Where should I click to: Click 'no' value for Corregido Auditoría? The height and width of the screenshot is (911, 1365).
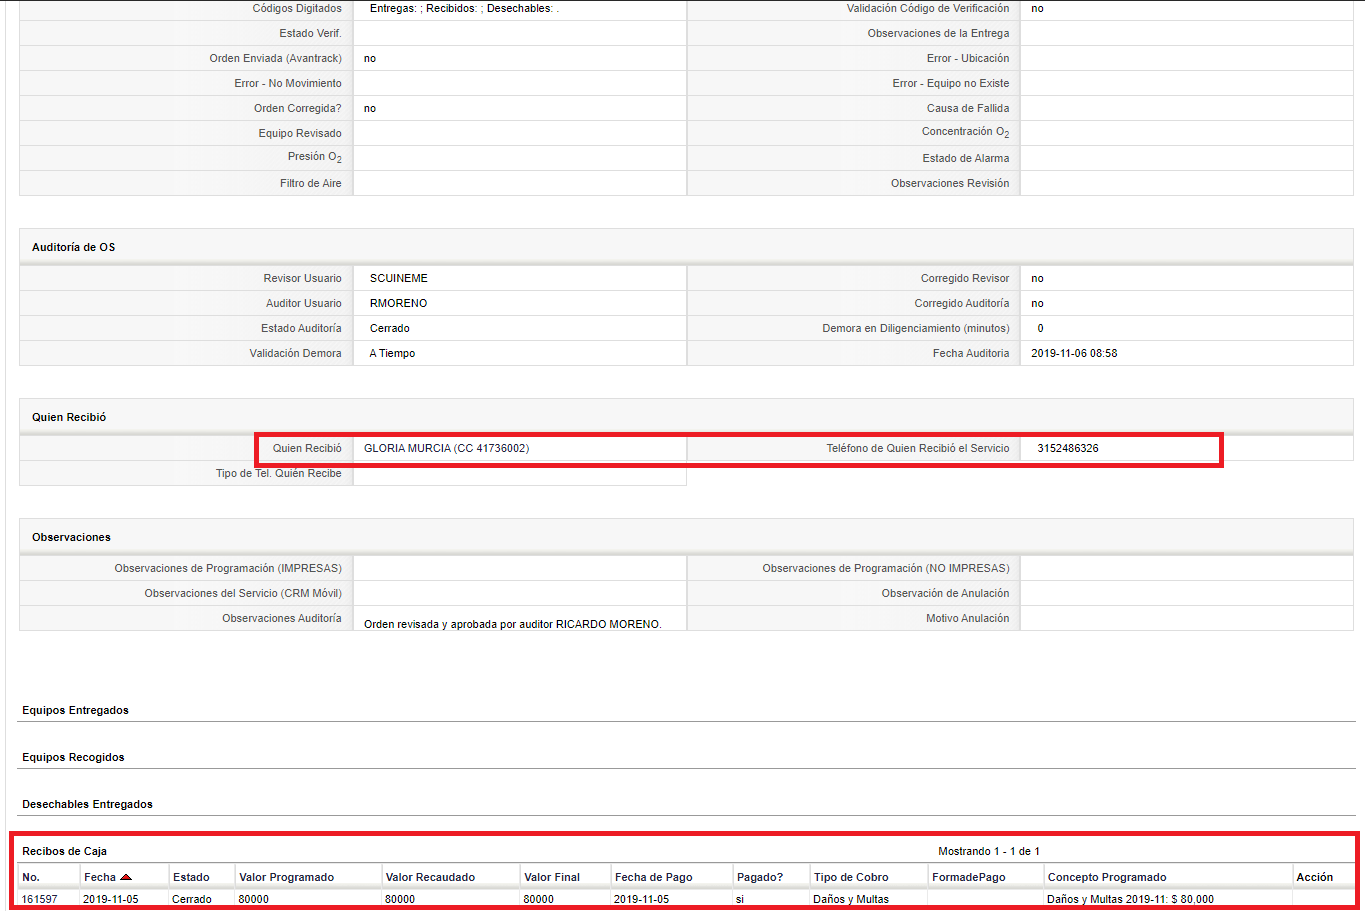pos(1037,303)
